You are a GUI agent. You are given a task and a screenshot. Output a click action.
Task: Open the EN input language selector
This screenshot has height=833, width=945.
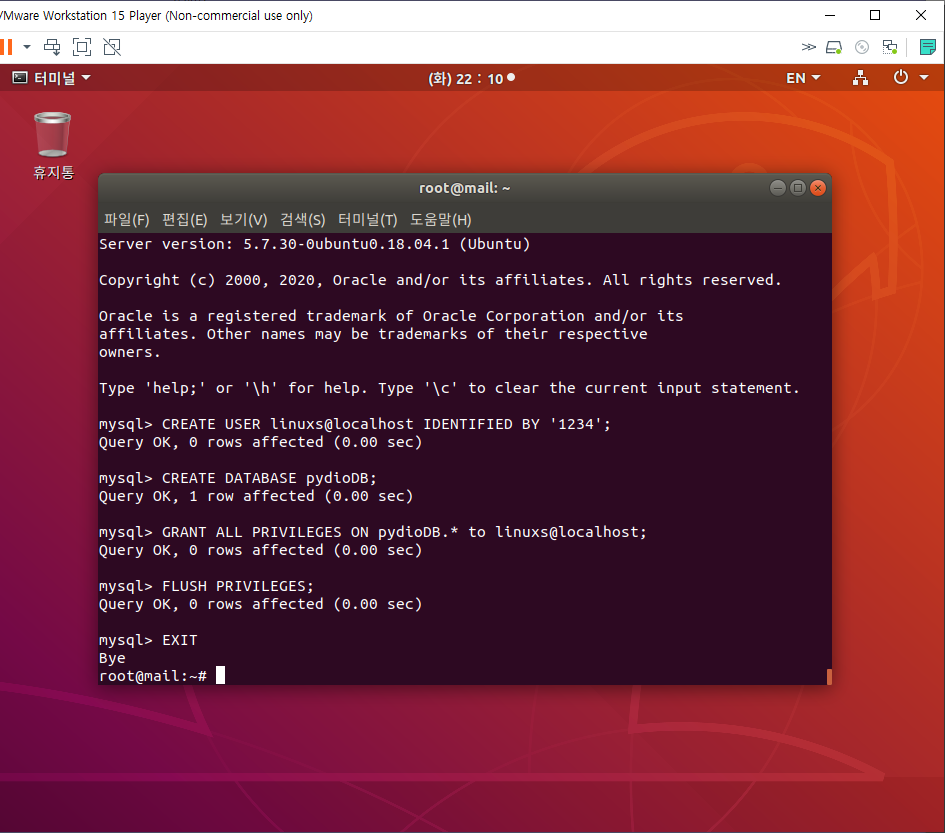pos(803,78)
